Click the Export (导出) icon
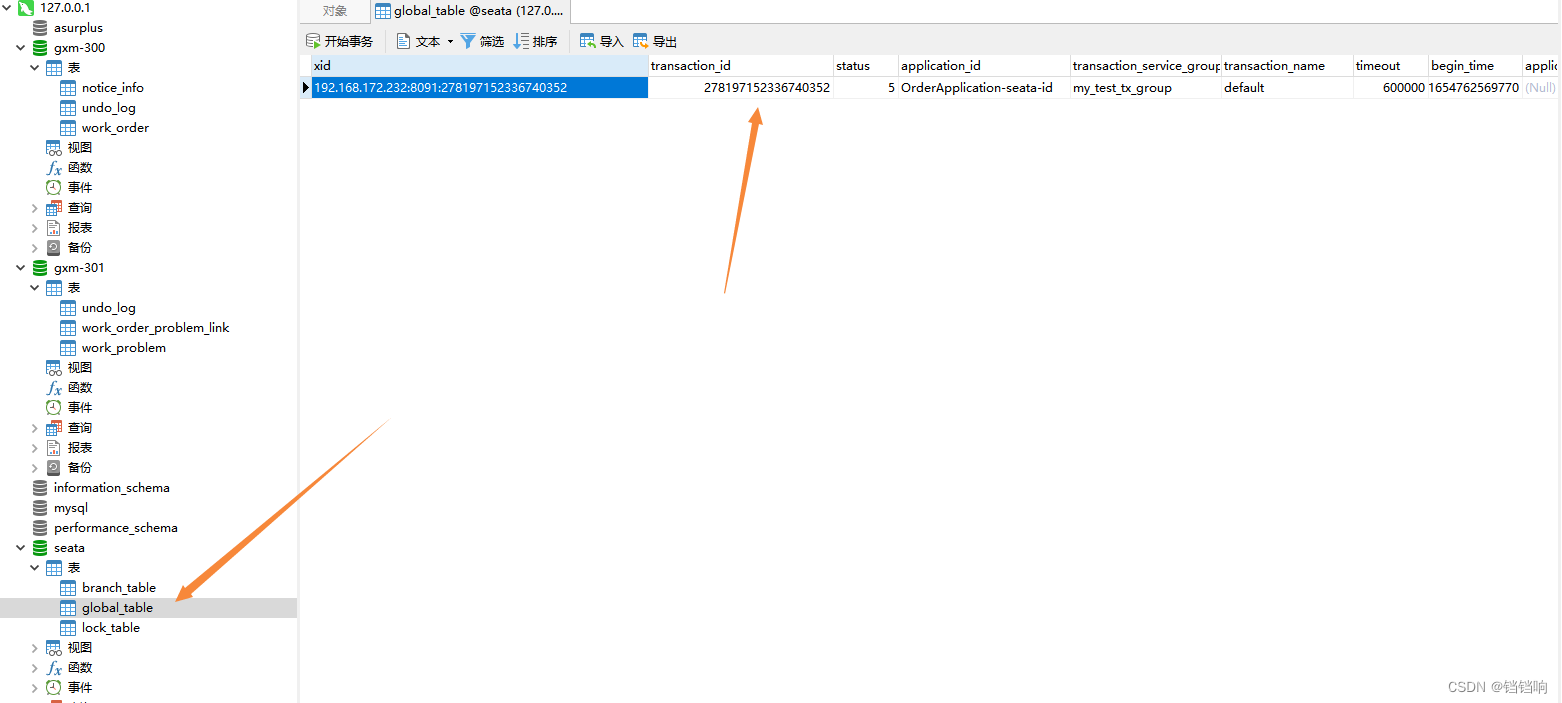This screenshot has height=703, width=1562. tap(641, 41)
